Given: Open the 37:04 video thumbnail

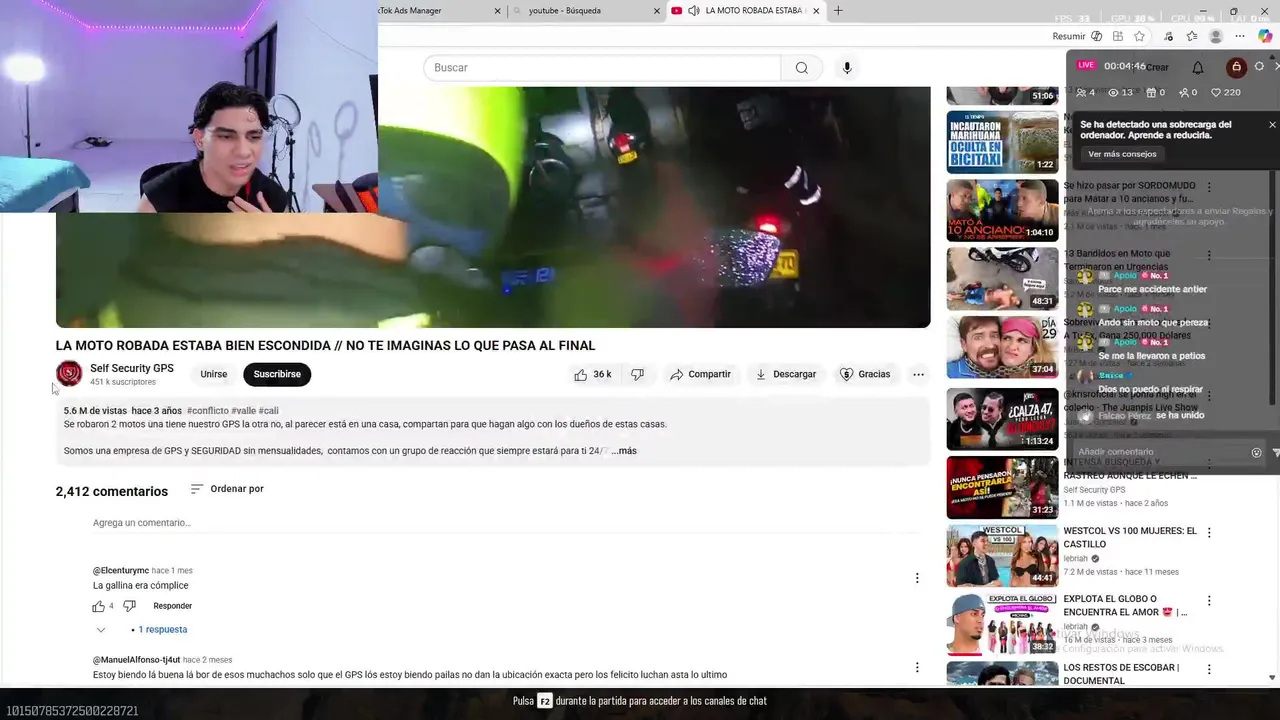Looking at the screenshot, I should [1002, 346].
